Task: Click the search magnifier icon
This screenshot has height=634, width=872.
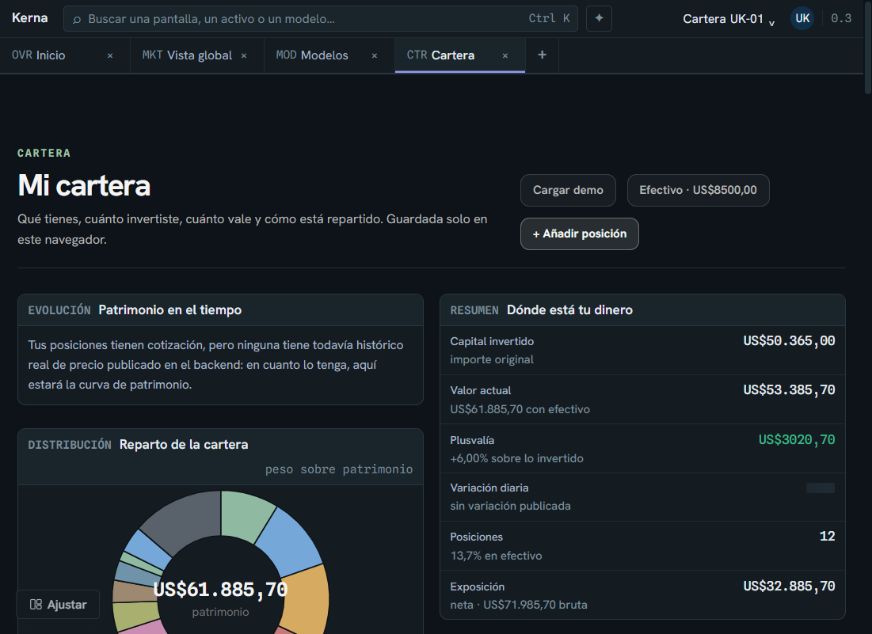Action: pyautogui.click(x=77, y=19)
